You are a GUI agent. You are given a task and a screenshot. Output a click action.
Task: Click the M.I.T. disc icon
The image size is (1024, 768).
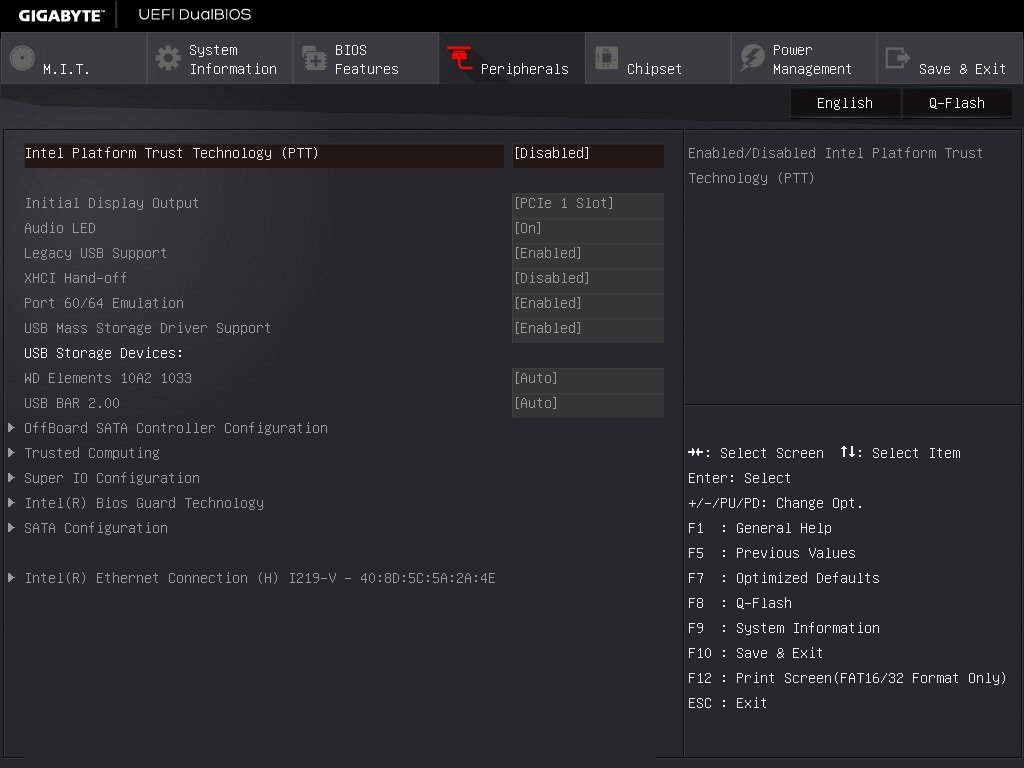point(22,58)
